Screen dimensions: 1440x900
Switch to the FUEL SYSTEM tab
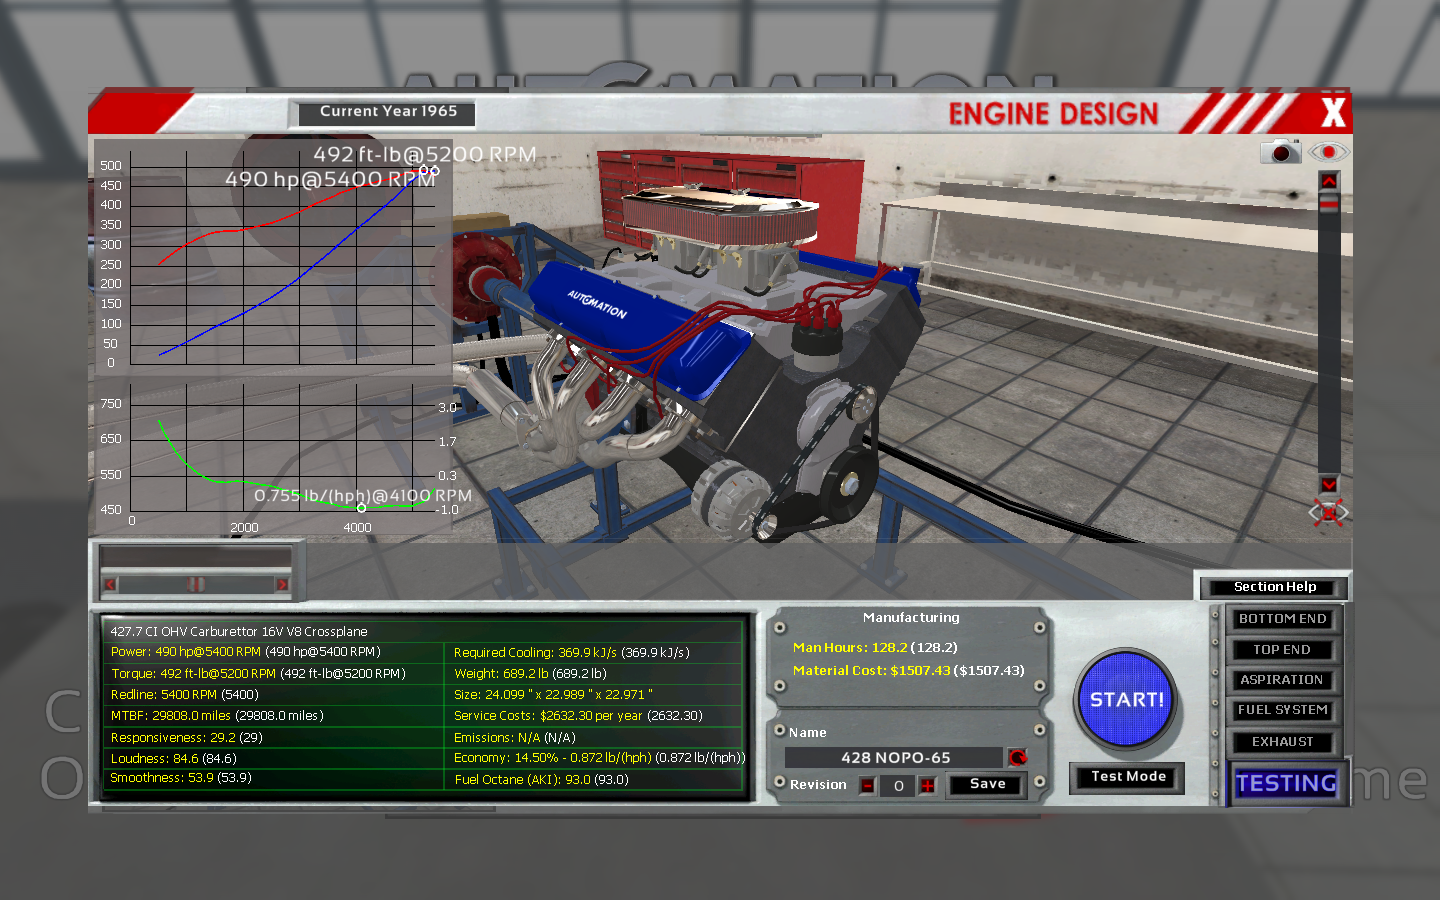[x=1282, y=710]
